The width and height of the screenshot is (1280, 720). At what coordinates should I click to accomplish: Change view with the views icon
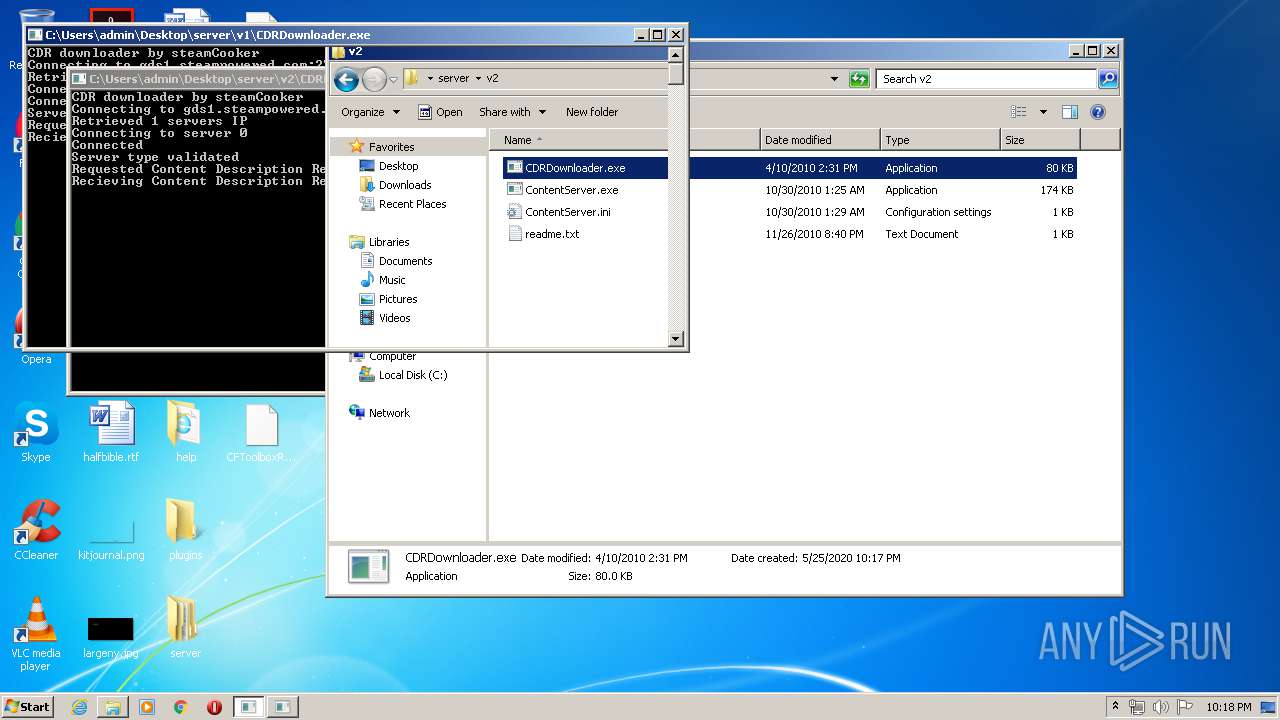click(1019, 112)
